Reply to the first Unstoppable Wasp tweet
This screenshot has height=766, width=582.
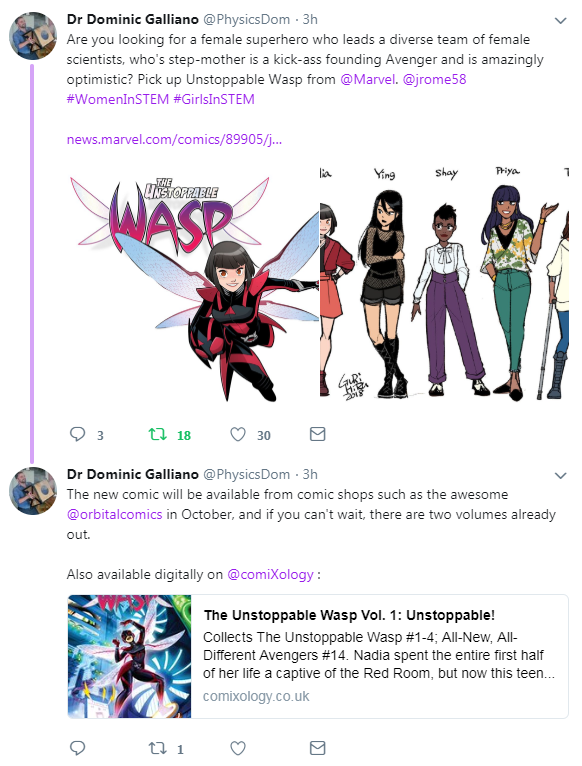pyautogui.click(x=78, y=434)
